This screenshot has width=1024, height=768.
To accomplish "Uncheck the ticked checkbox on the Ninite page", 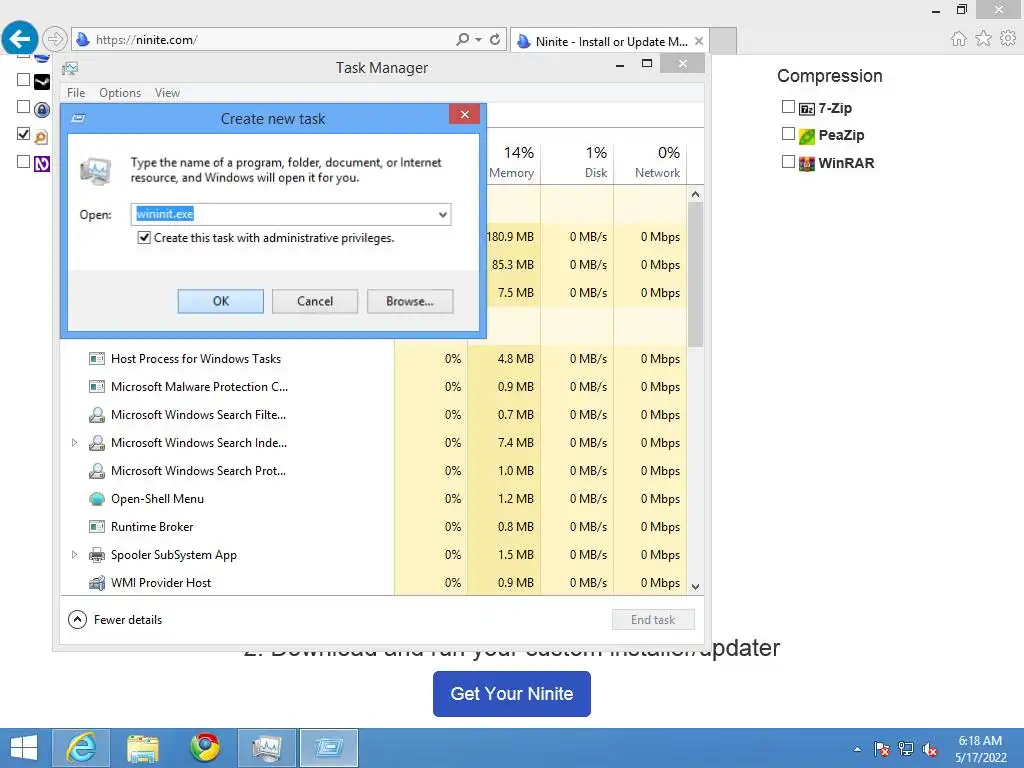I will pos(24,134).
